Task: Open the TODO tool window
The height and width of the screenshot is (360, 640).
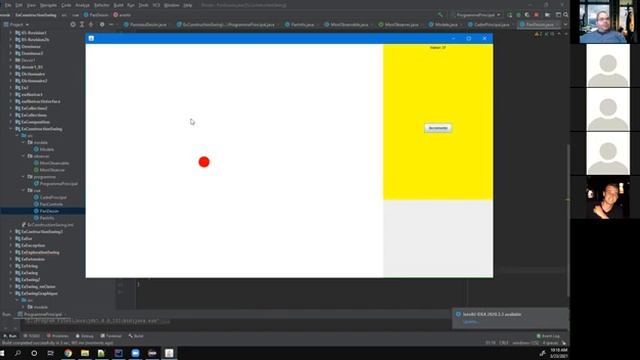Action: click(x=32, y=336)
